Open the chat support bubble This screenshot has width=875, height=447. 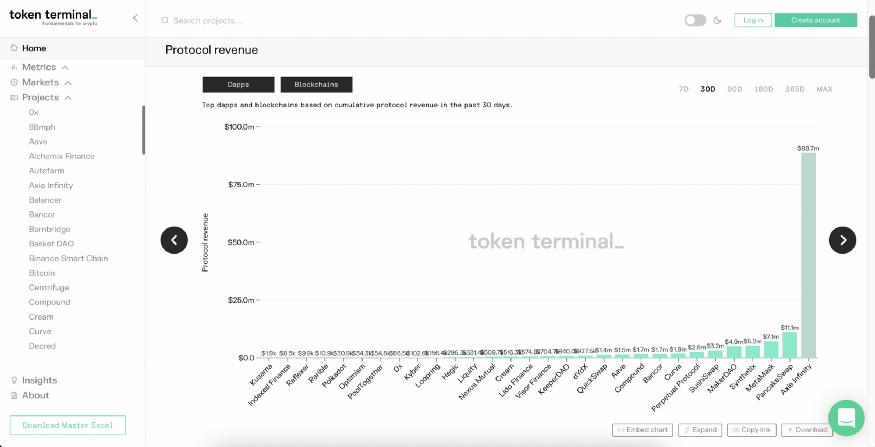tap(847, 418)
